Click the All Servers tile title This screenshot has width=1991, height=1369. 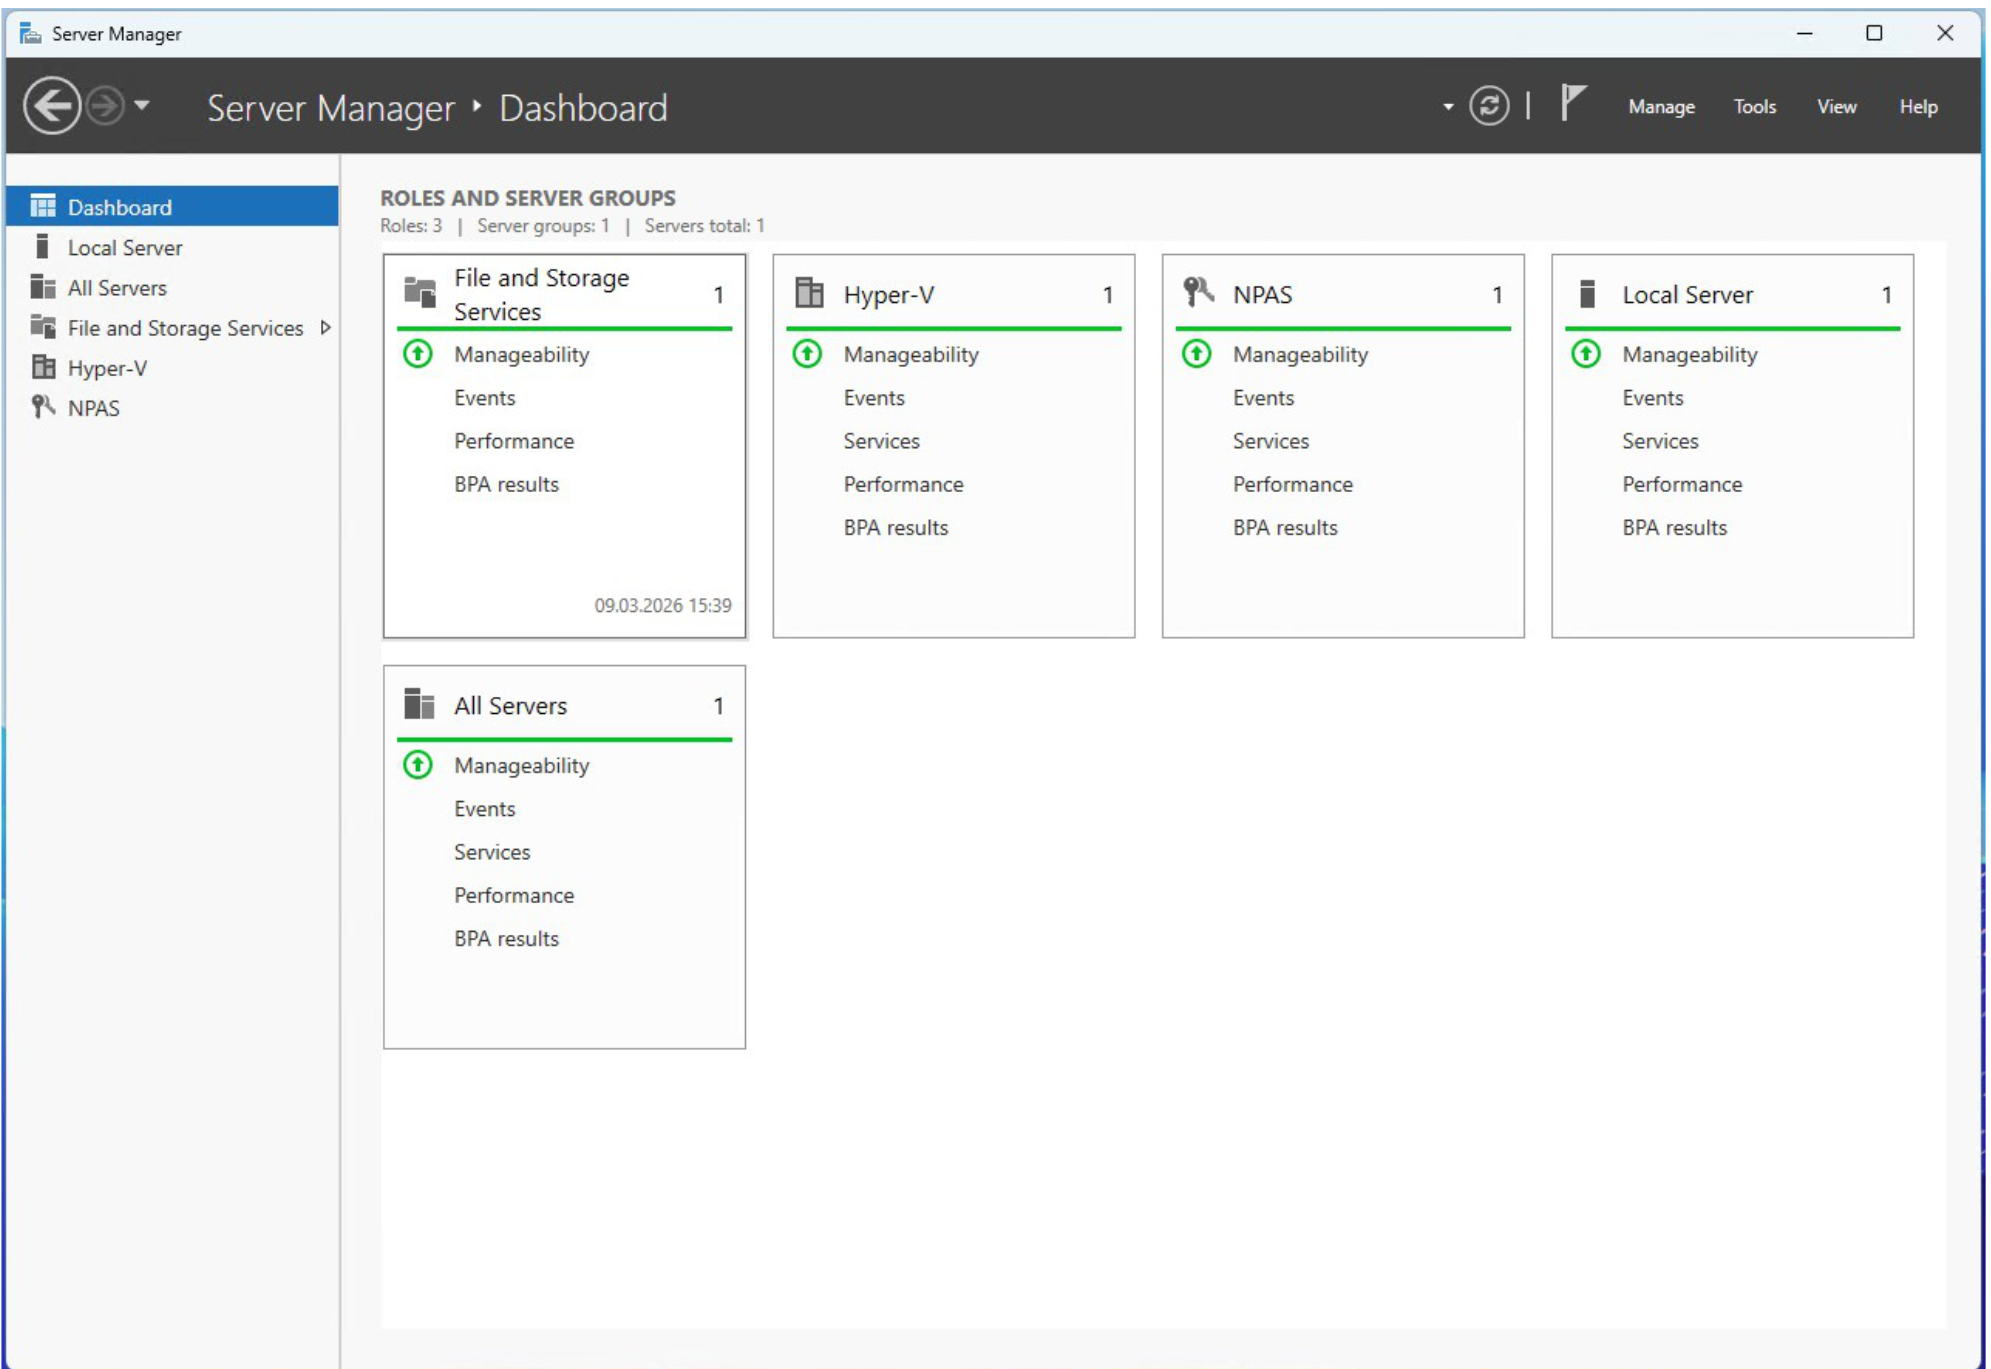[510, 706]
